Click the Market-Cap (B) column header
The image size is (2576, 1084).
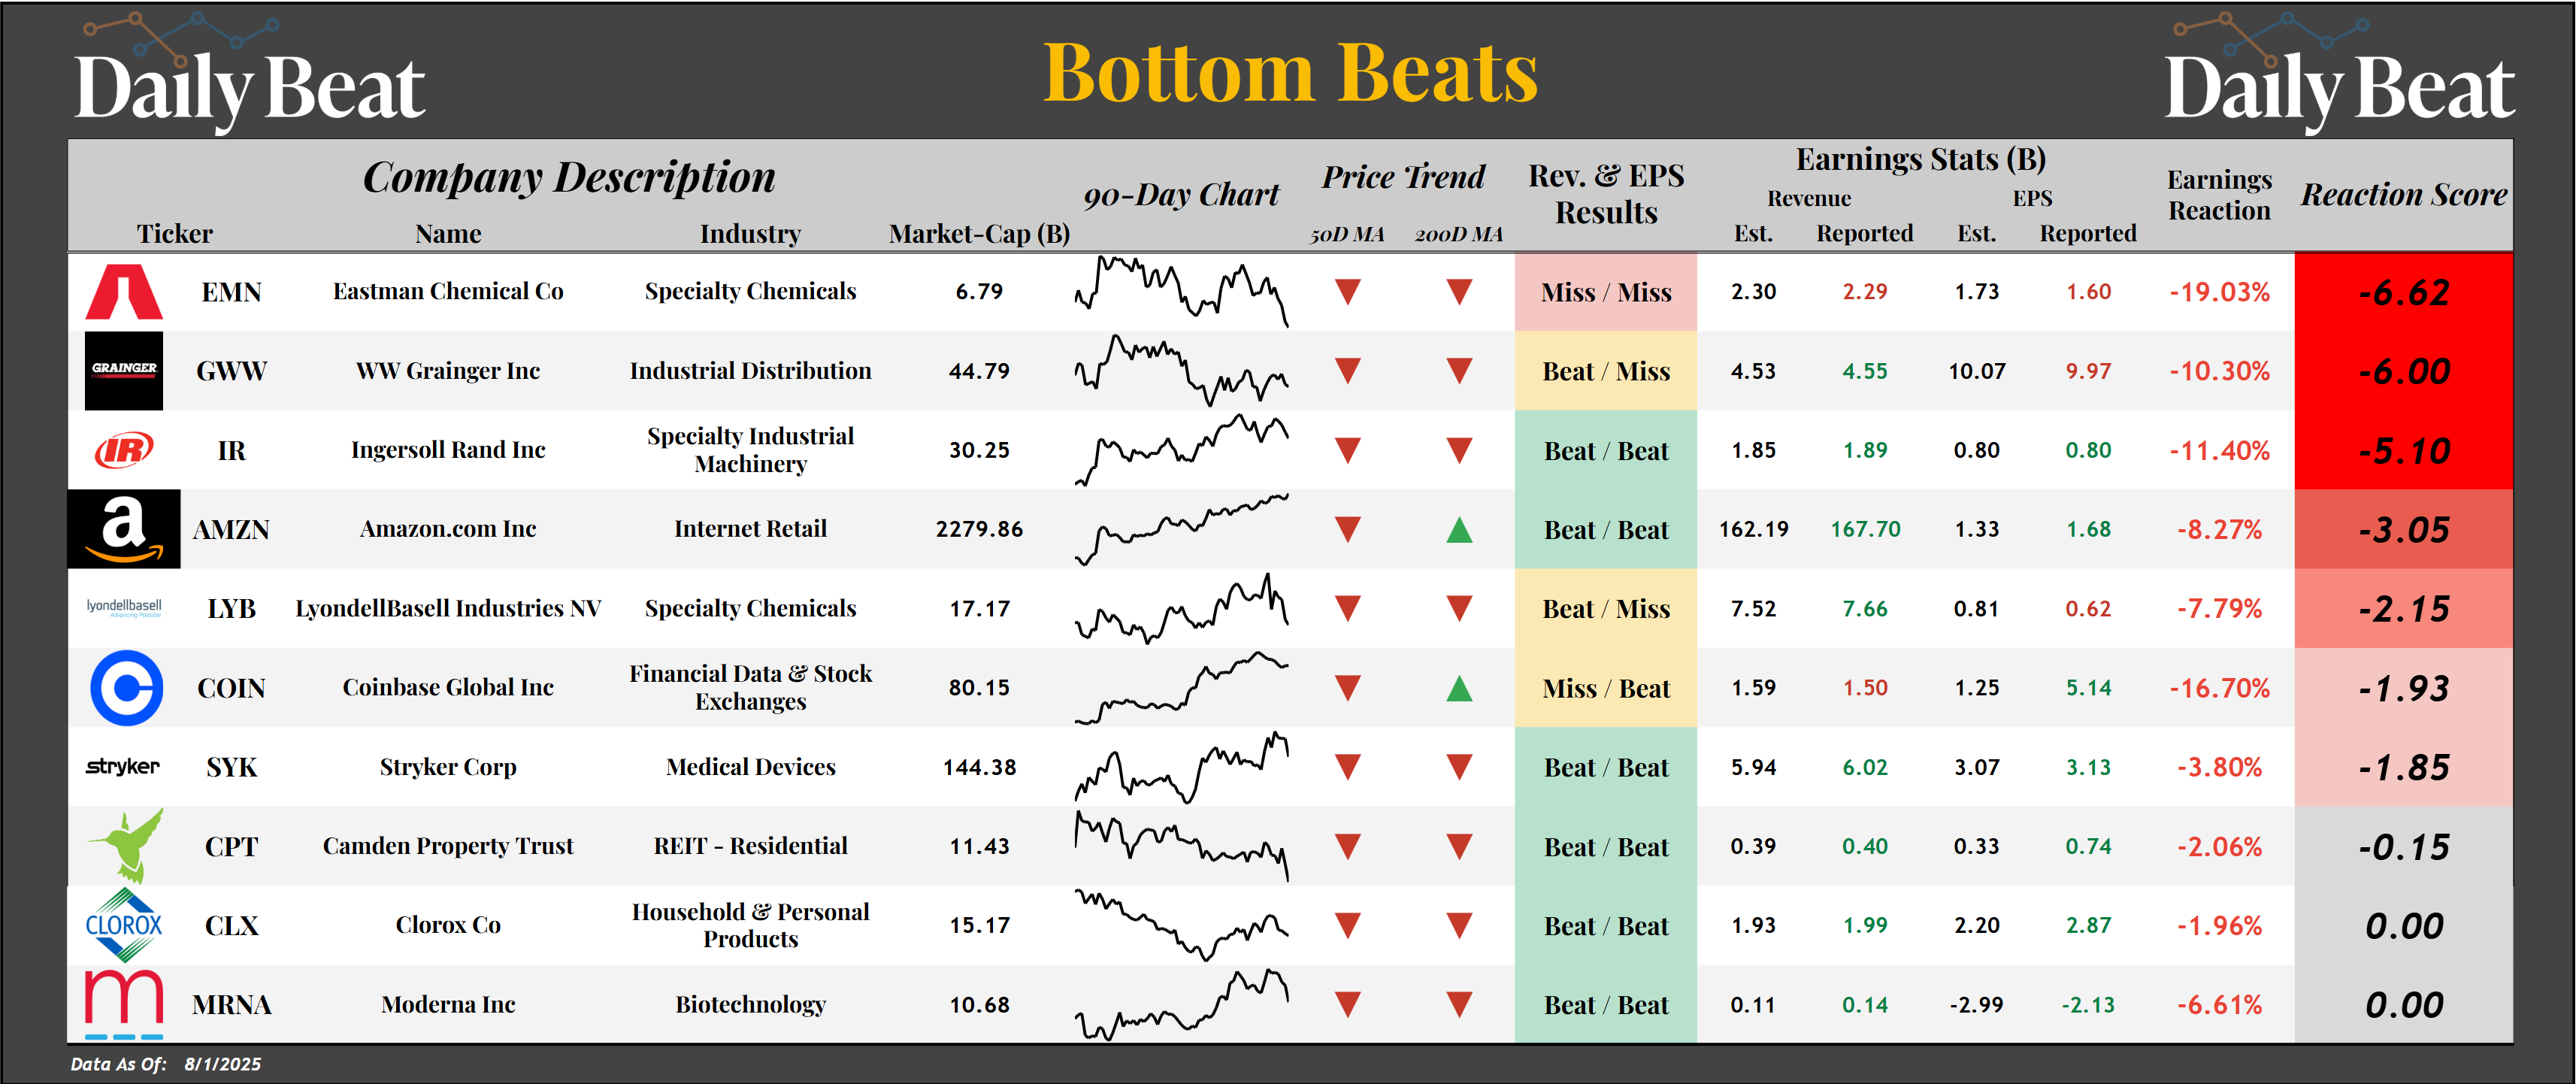[x=979, y=233]
